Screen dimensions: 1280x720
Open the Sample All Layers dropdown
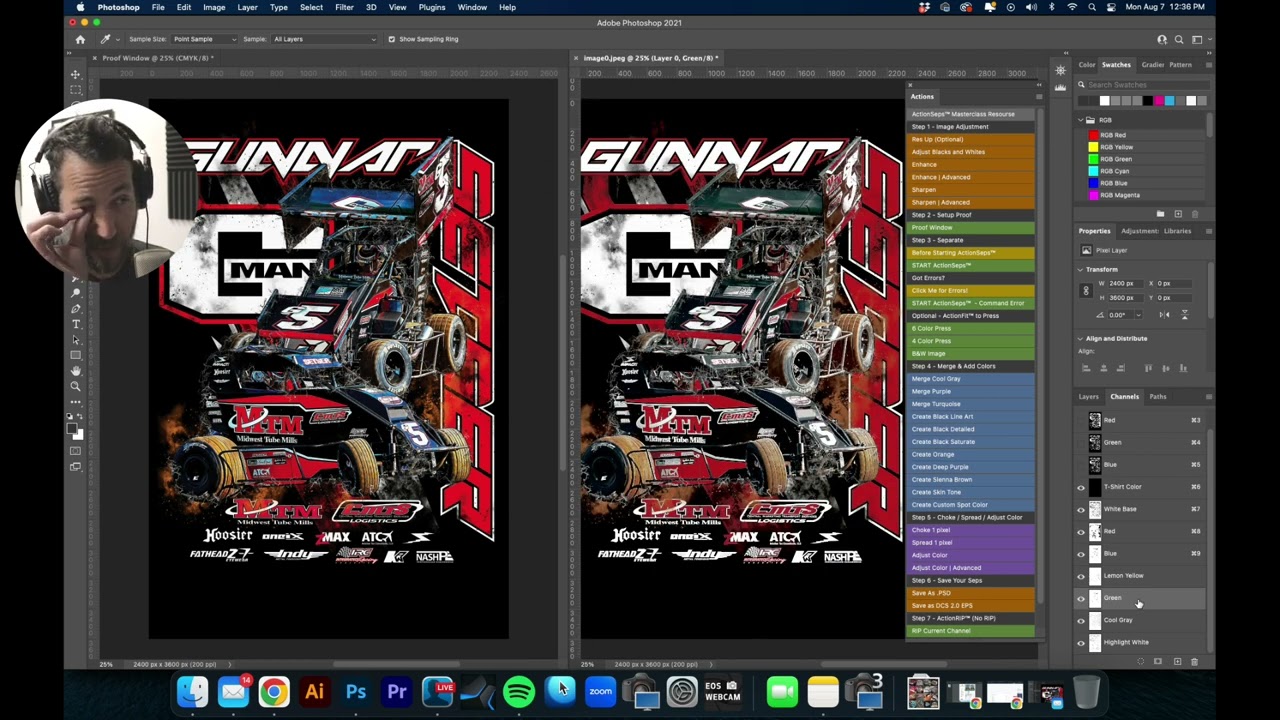324,39
